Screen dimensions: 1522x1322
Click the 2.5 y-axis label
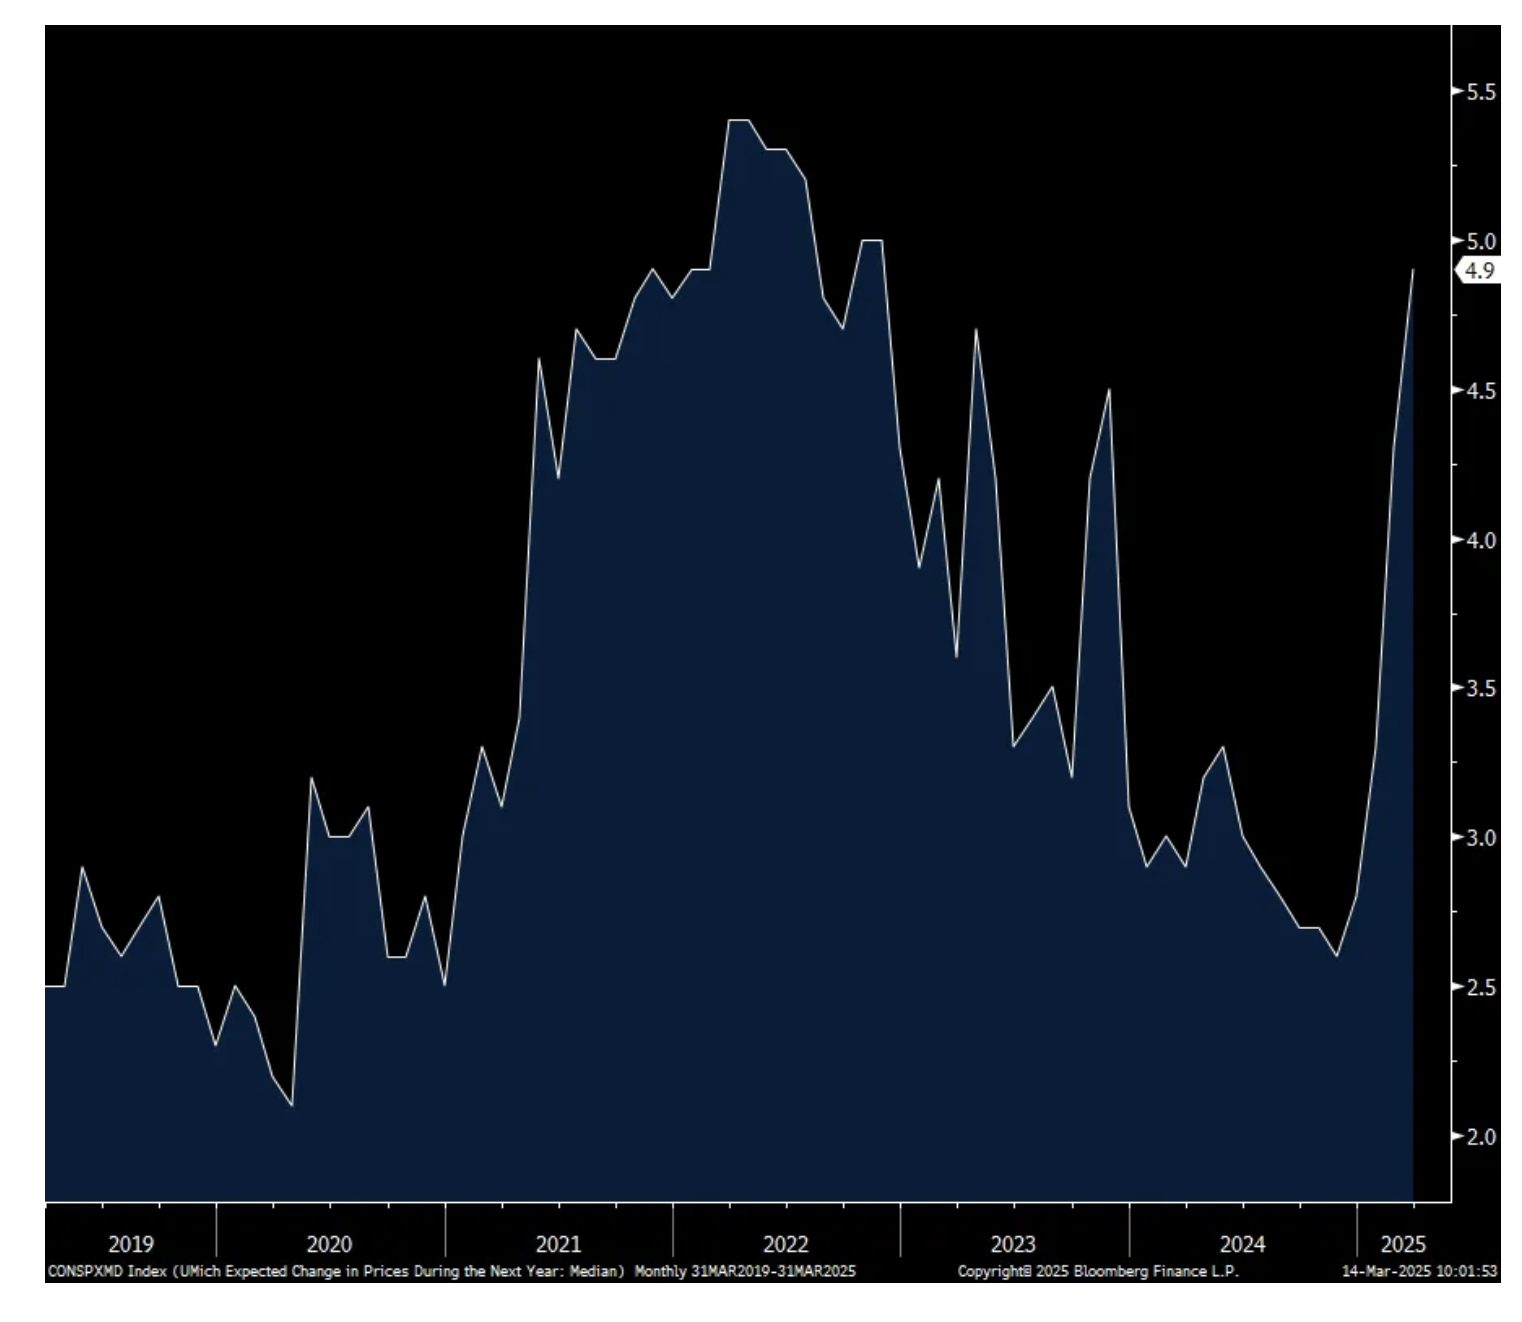1481,987
